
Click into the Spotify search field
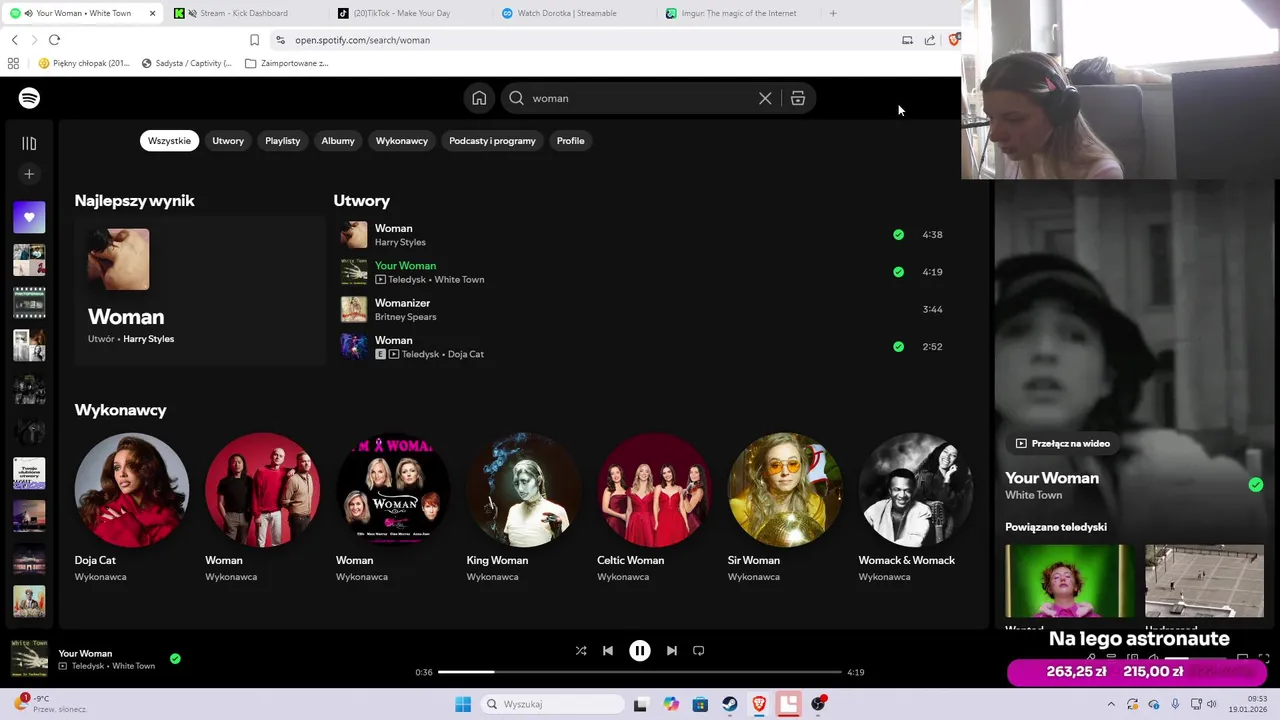(x=642, y=98)
